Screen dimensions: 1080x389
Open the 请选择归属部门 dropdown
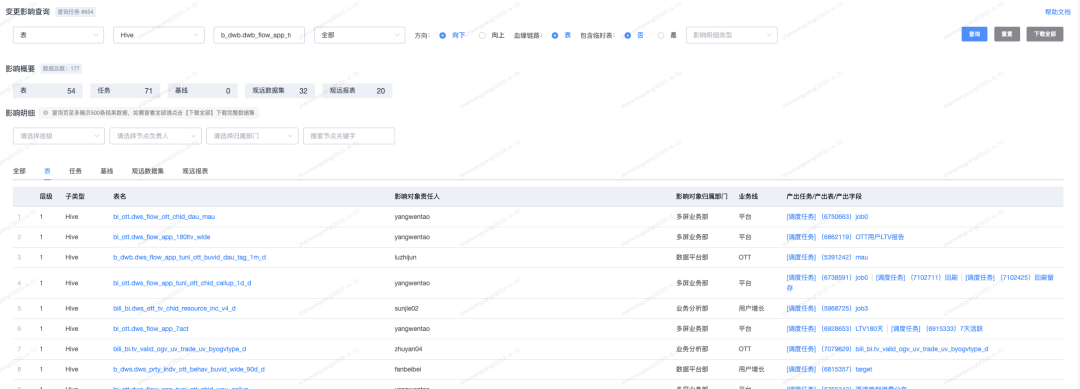click(x=252, y=136)
